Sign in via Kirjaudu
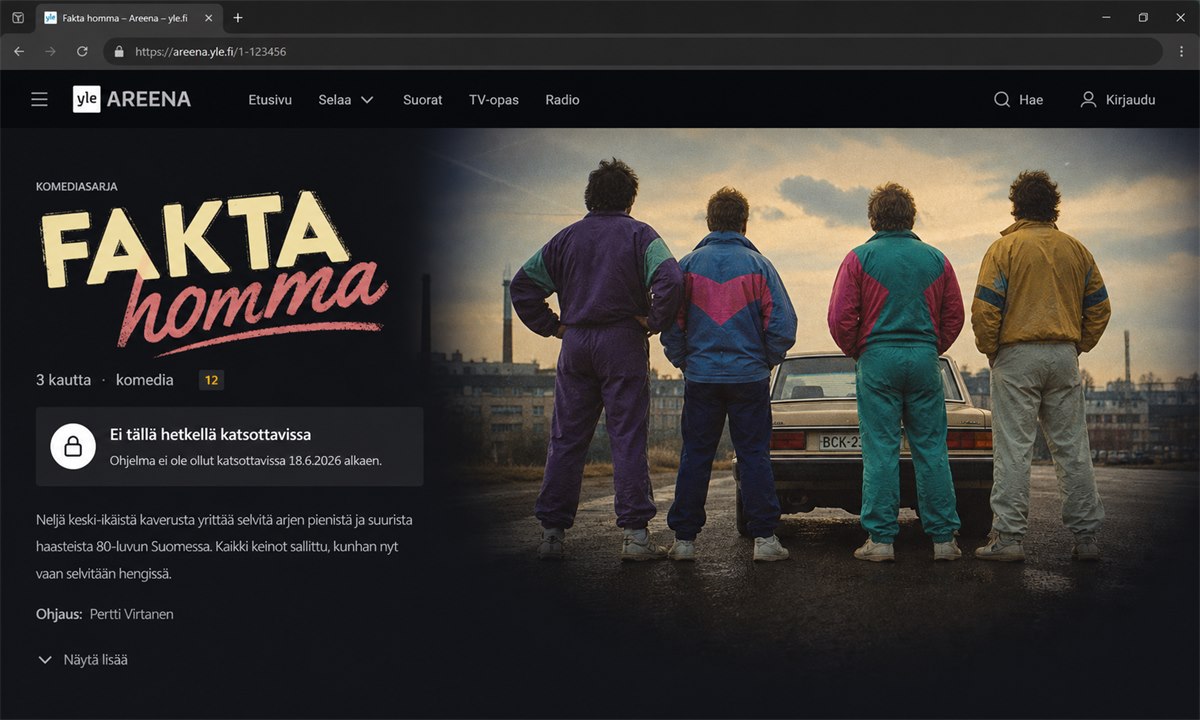 (1118, 100)
